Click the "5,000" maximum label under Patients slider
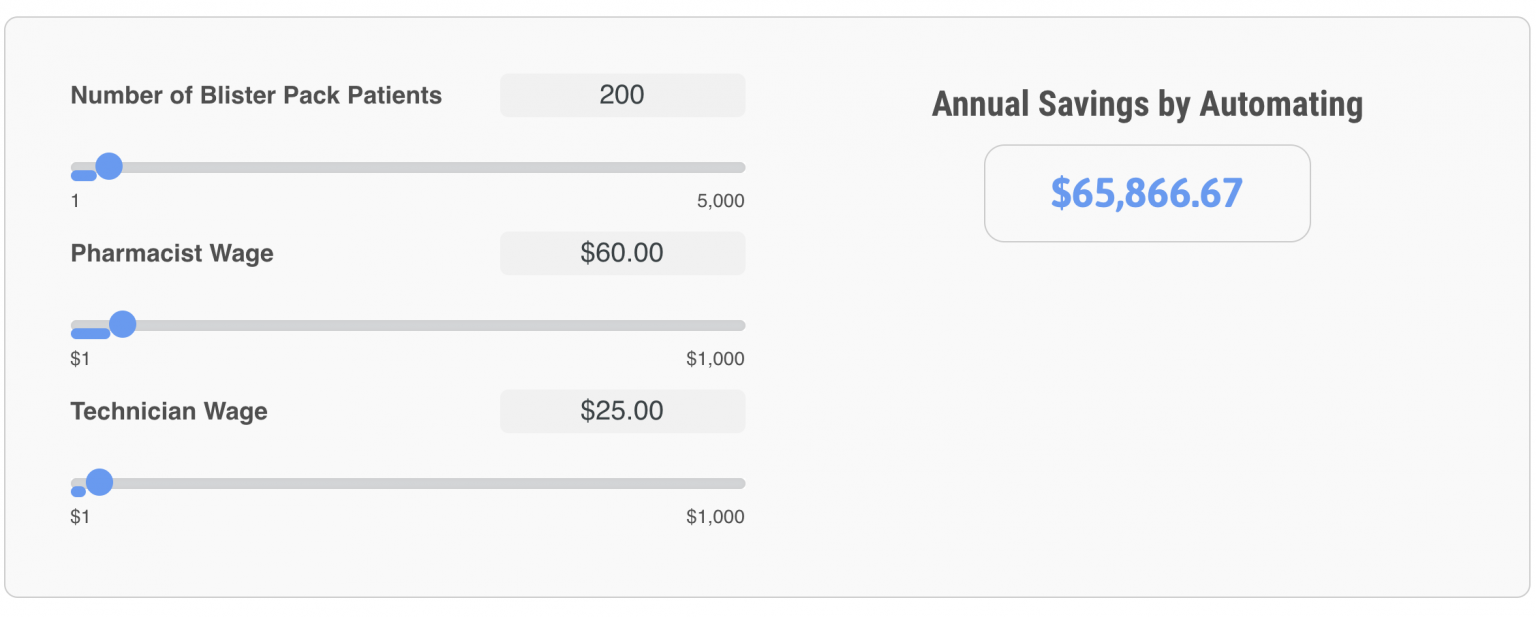The width and height of the screenshot is (1536, 617). [720, 201]
